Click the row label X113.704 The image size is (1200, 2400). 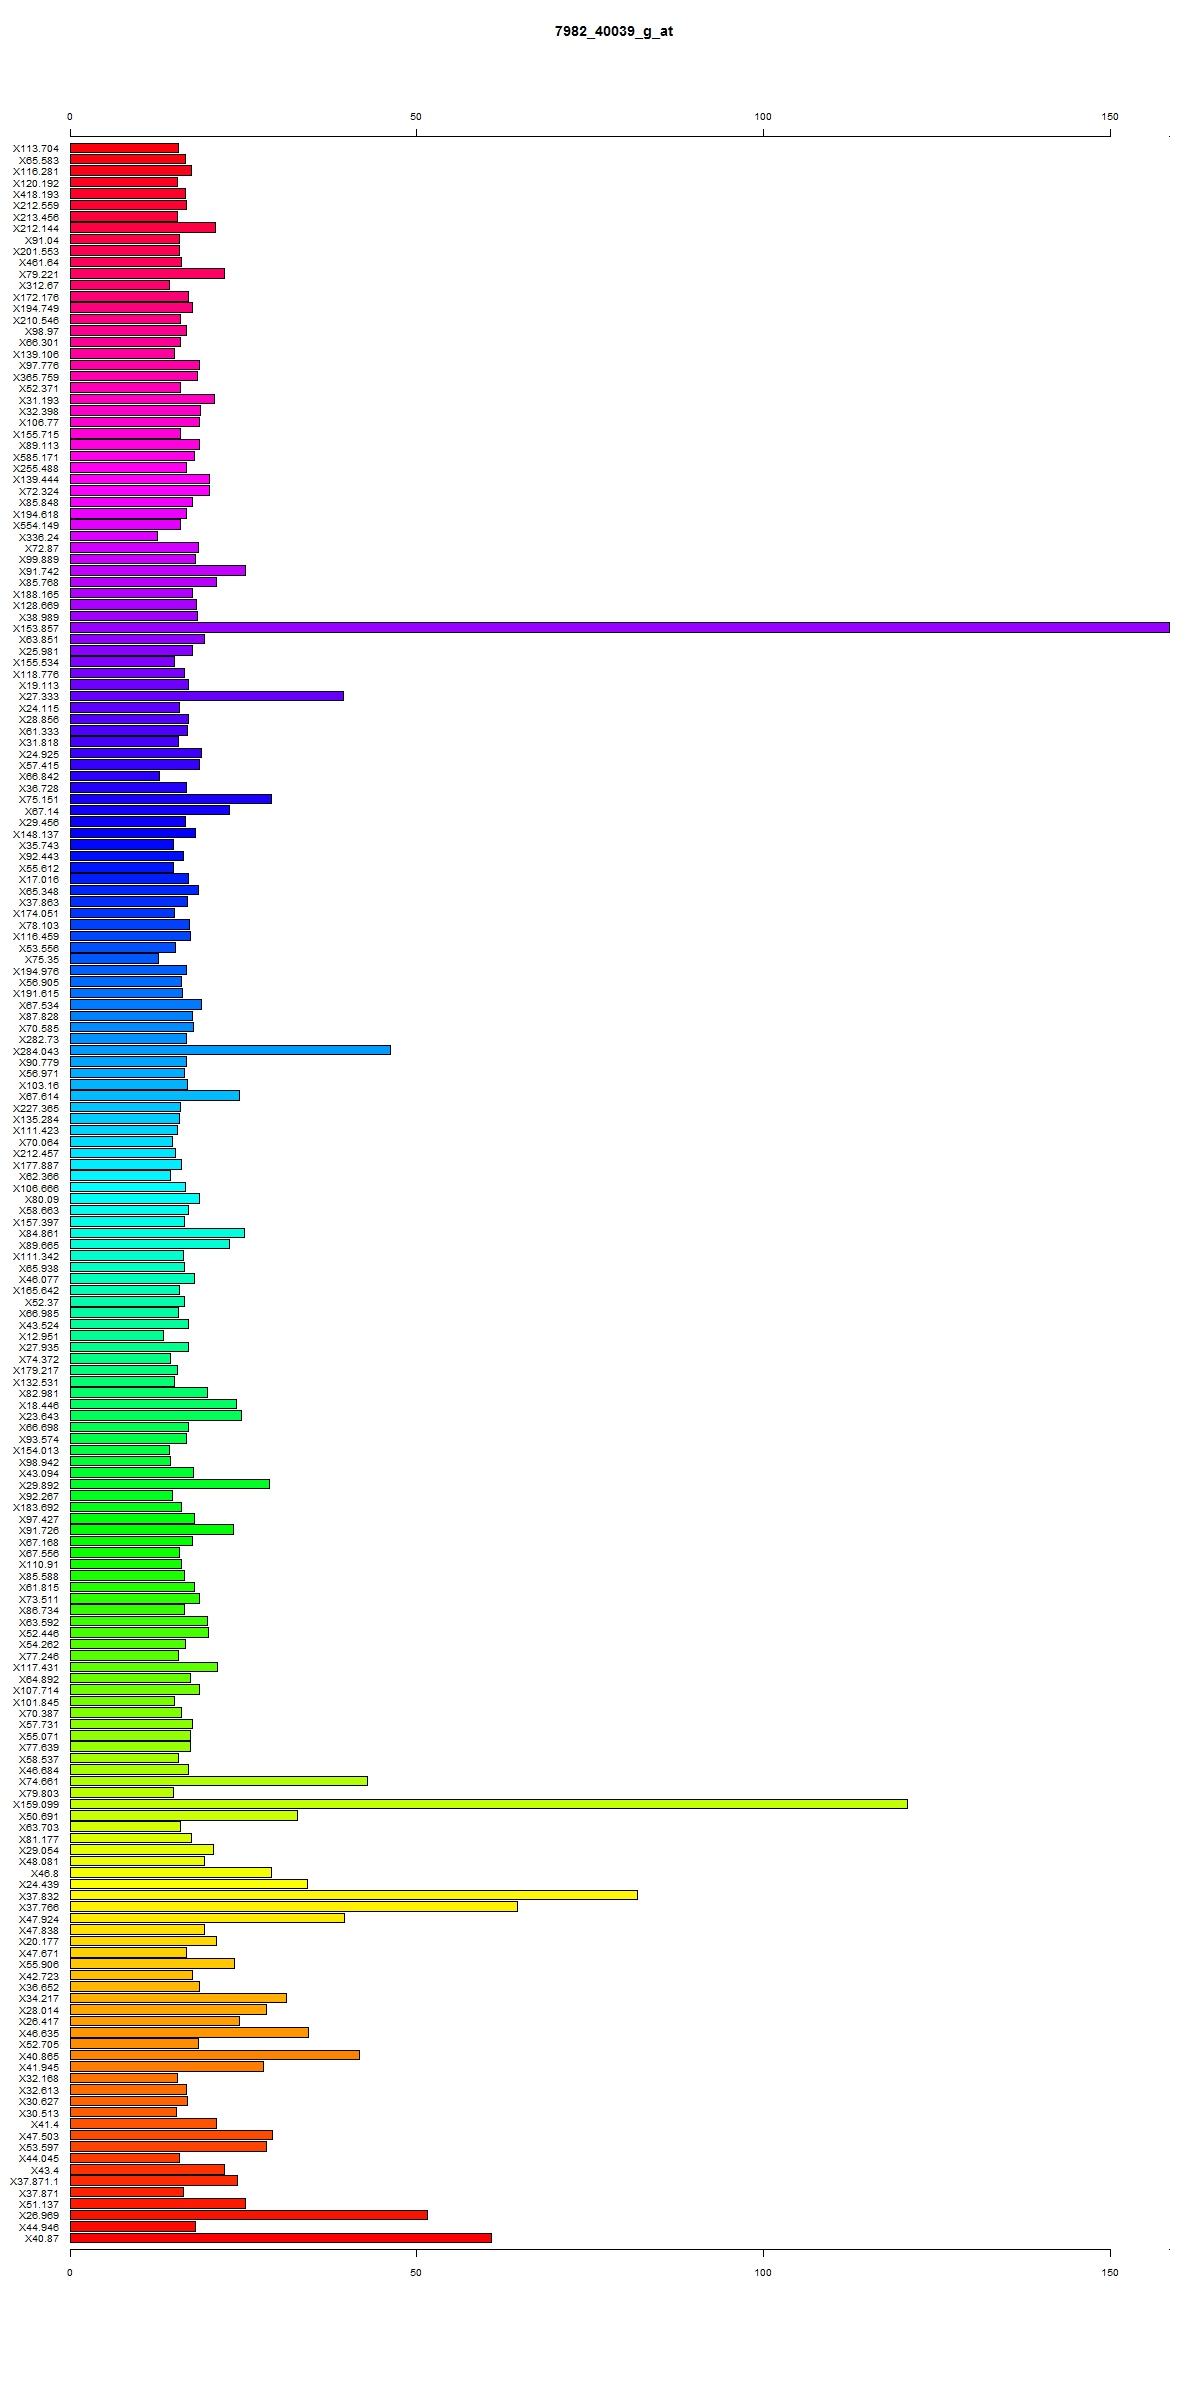pyautogui.click(x=36, y=149)
